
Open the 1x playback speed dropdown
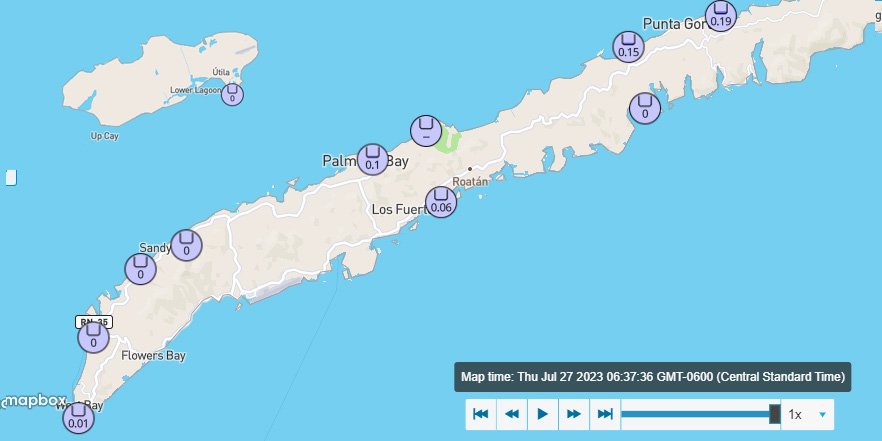808,414
